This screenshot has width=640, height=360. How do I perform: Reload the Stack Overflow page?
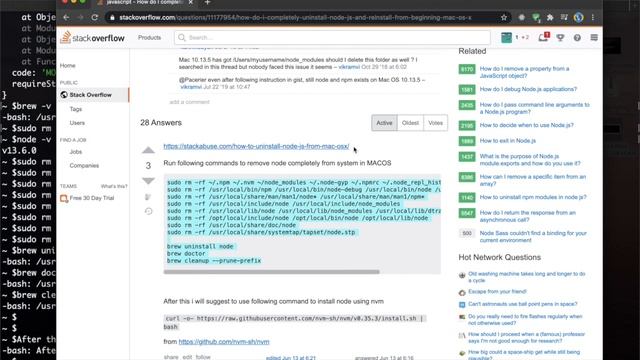pos(95,18)
